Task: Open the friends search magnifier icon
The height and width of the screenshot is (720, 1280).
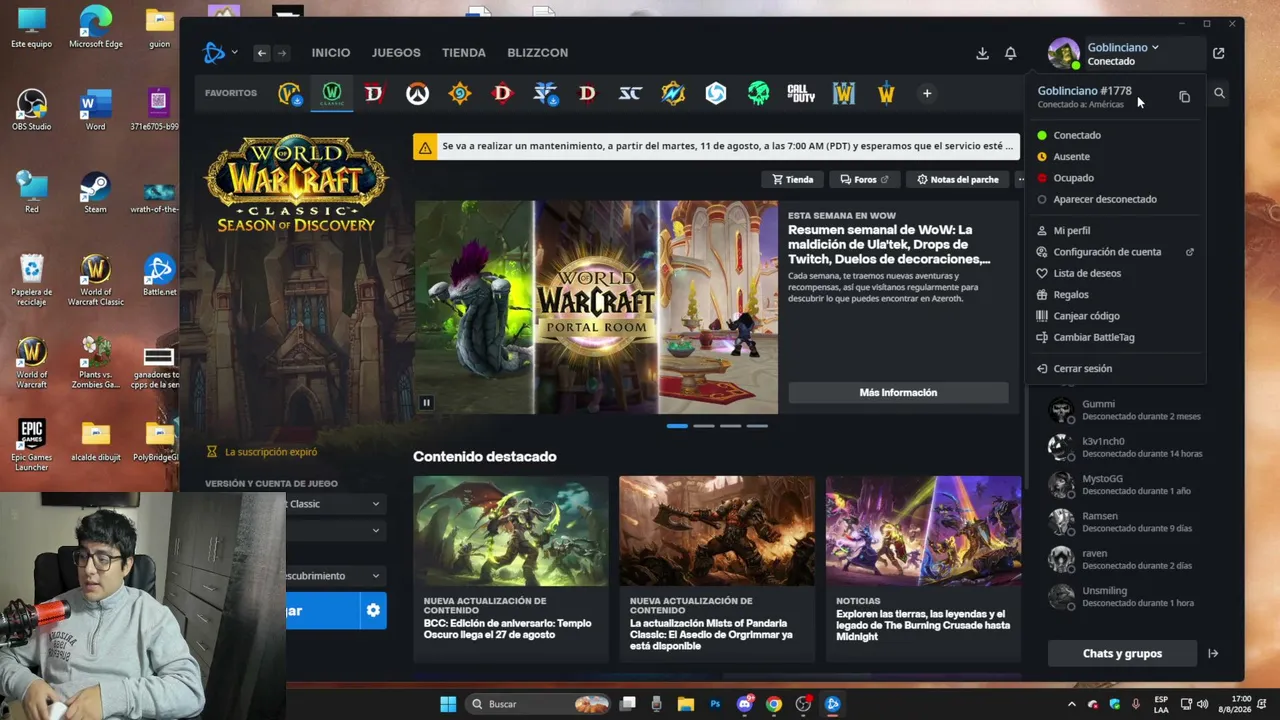Action: pos(1219,93)
